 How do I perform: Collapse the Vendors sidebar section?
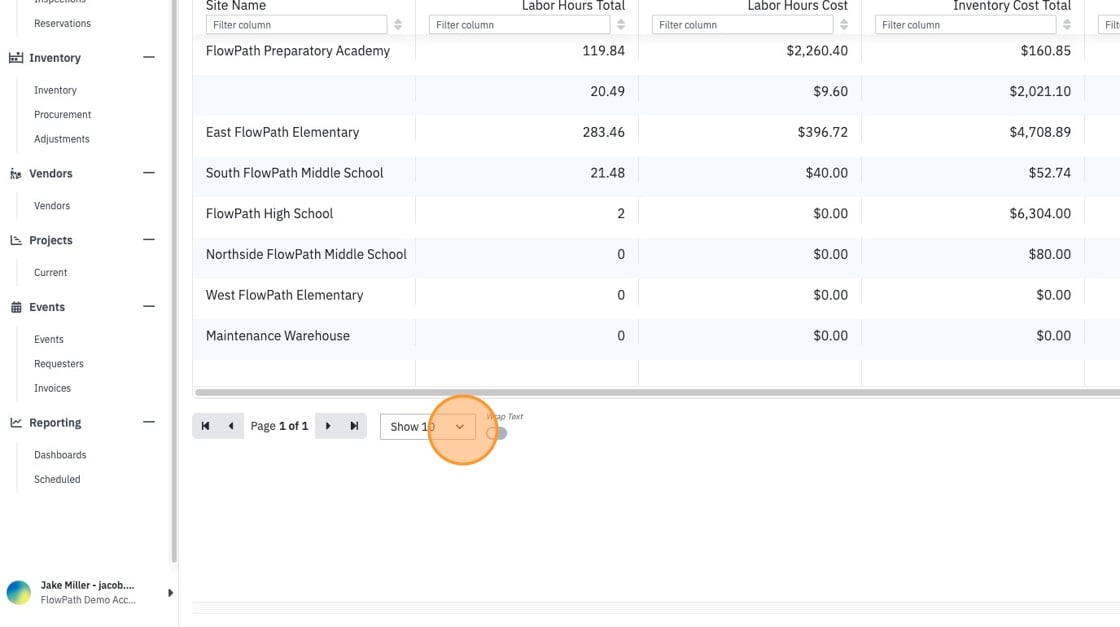(149, 173)
